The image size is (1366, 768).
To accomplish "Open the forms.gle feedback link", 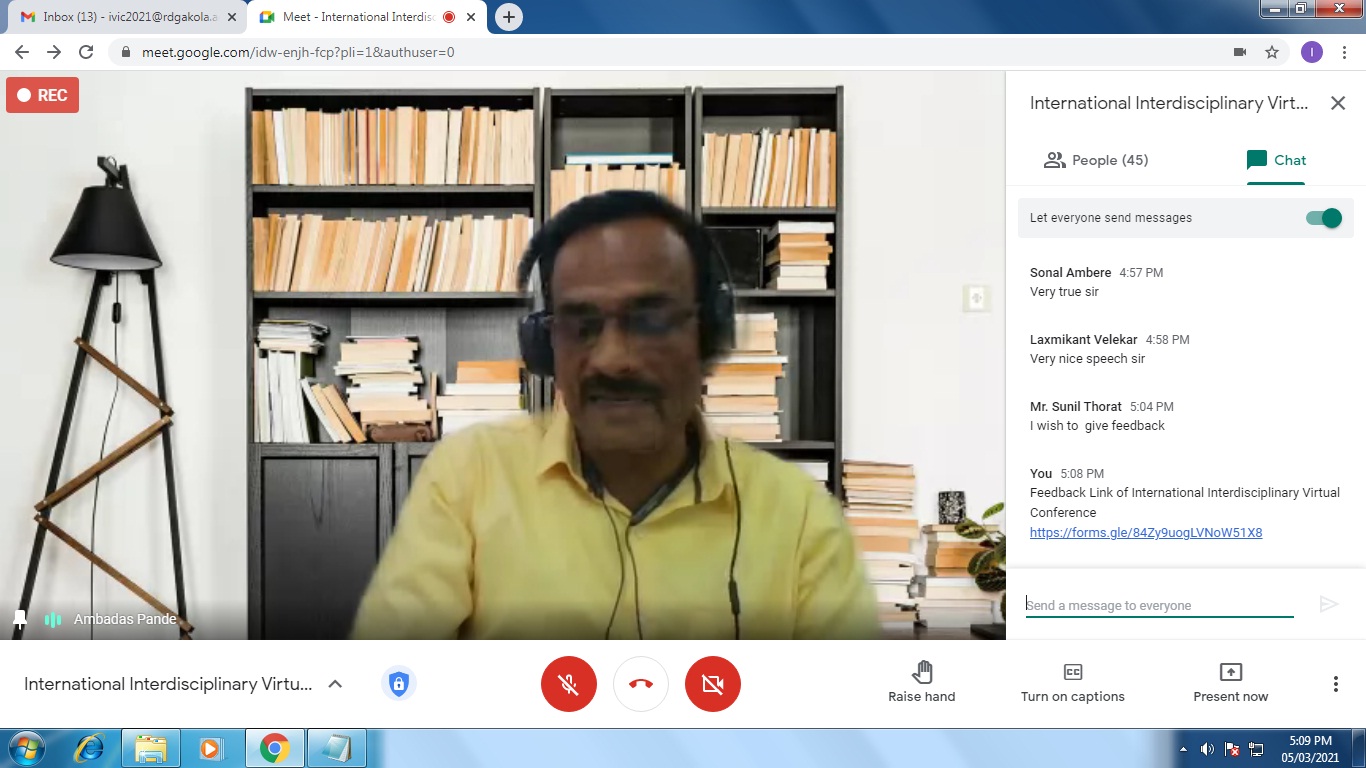I will click(1145, 533).
